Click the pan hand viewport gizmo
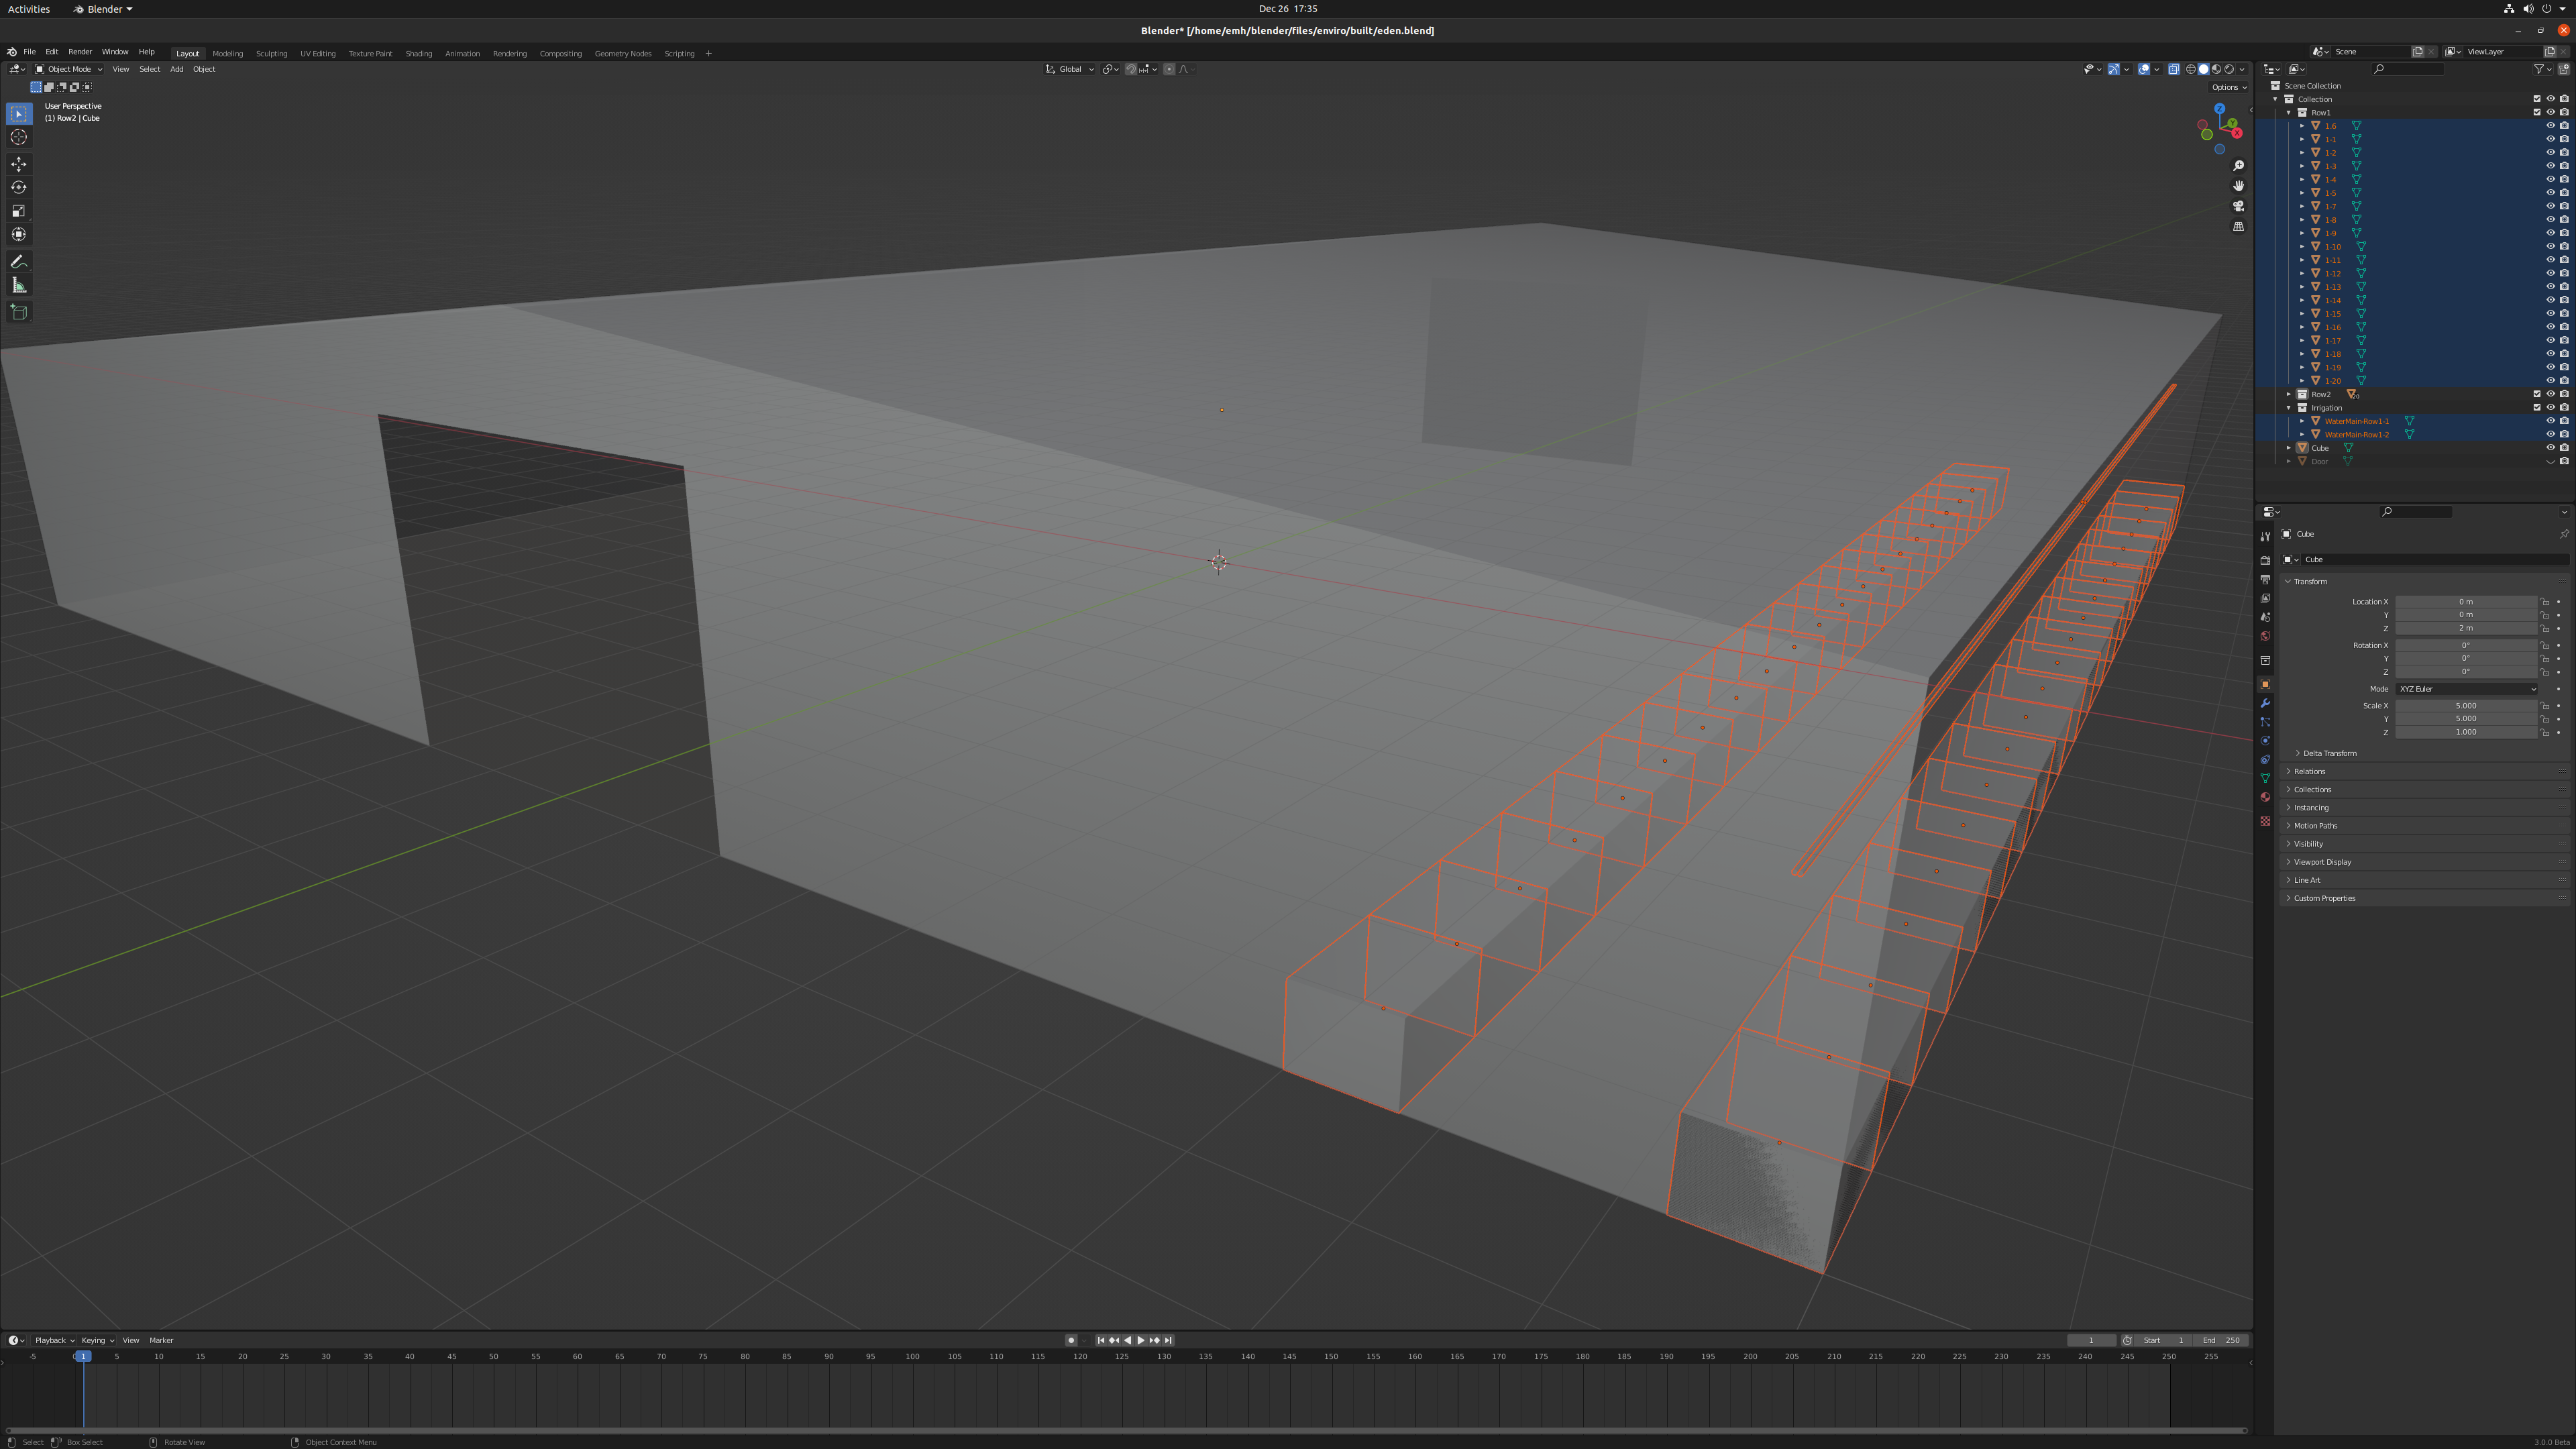2576x1449 pixels. (x=2238, y=186)
